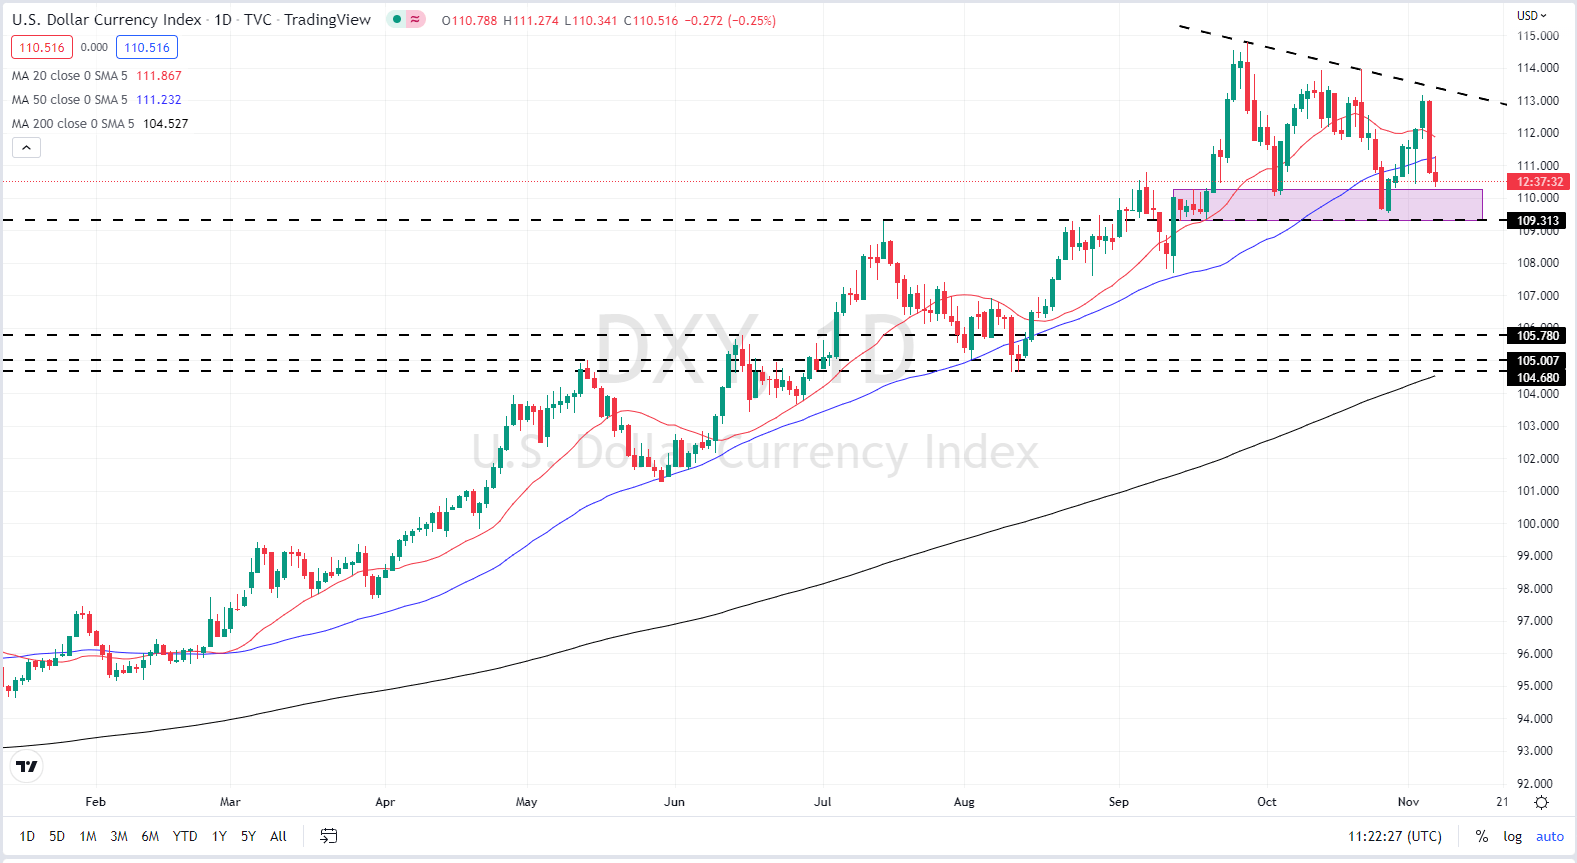Click the U.S. Dollar Currency Index title
Screen dimensions: 1577x863
click(x=107, y=20)
